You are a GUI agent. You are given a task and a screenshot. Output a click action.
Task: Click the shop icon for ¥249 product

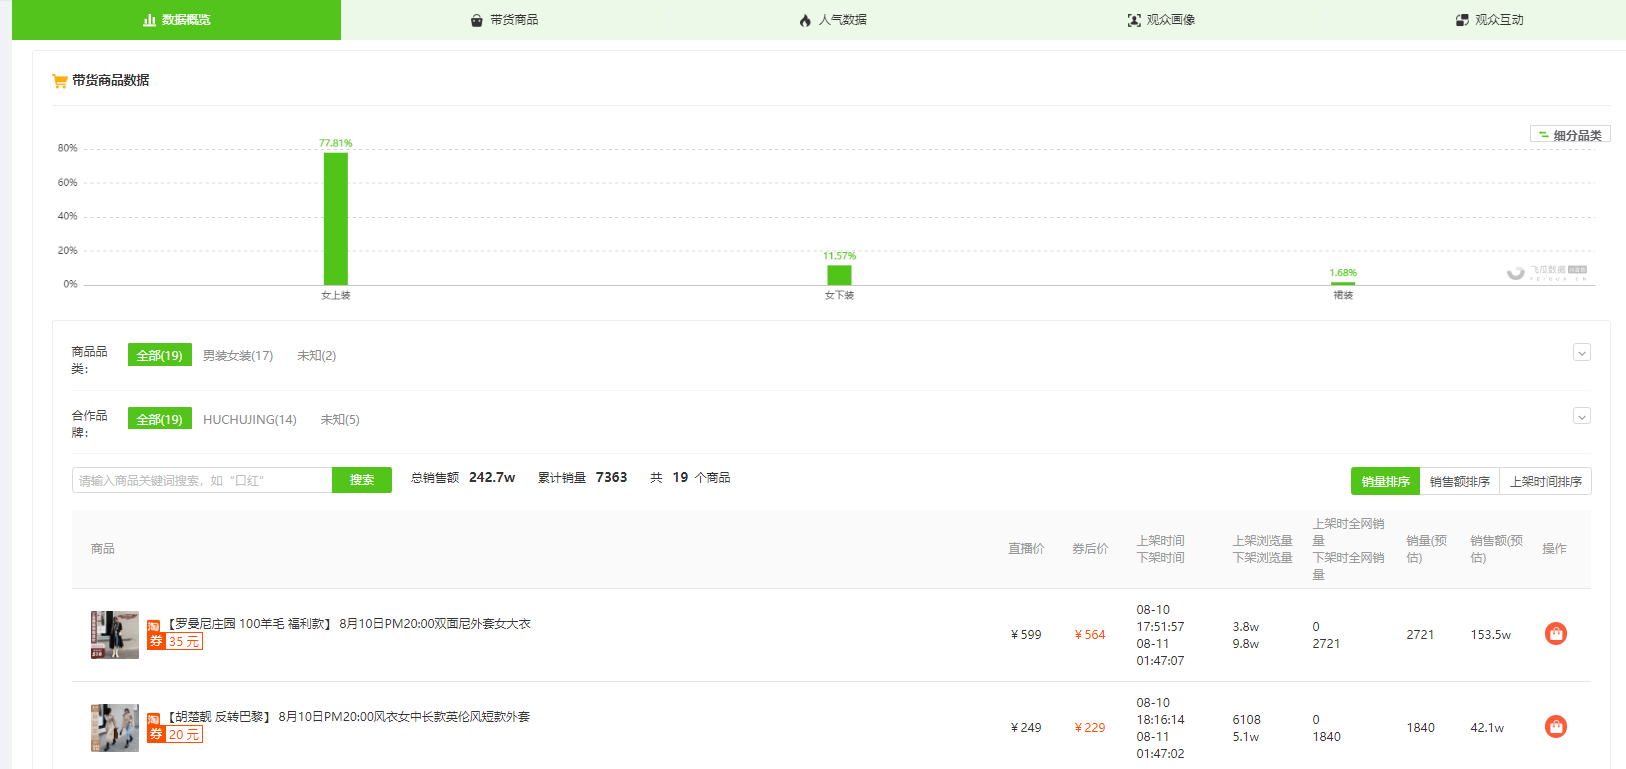pyautogui.click(x=1556, y=727)
